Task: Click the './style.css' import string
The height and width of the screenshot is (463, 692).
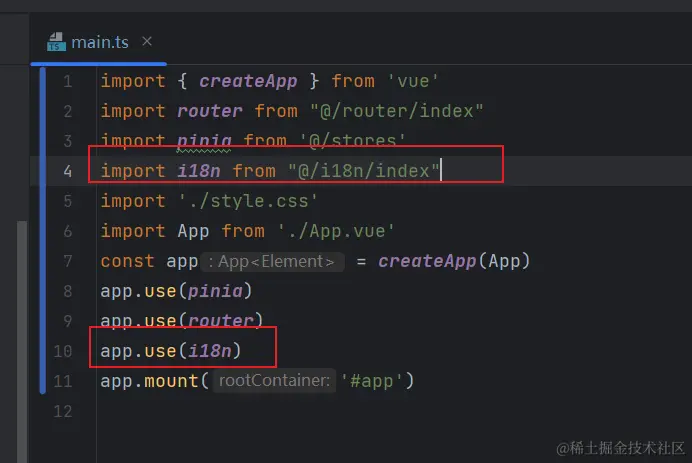Action: [x=248, y=201]
